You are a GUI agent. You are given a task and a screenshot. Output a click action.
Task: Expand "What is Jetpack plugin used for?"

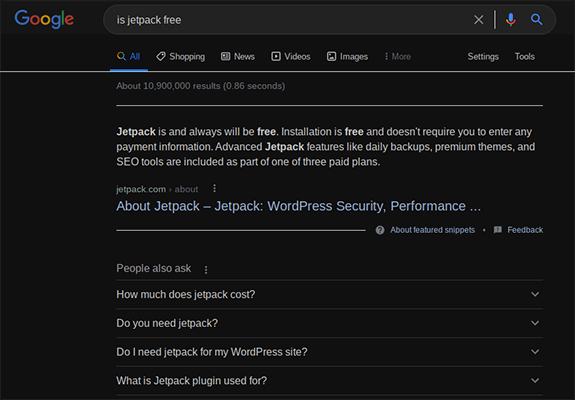point(329,381)
